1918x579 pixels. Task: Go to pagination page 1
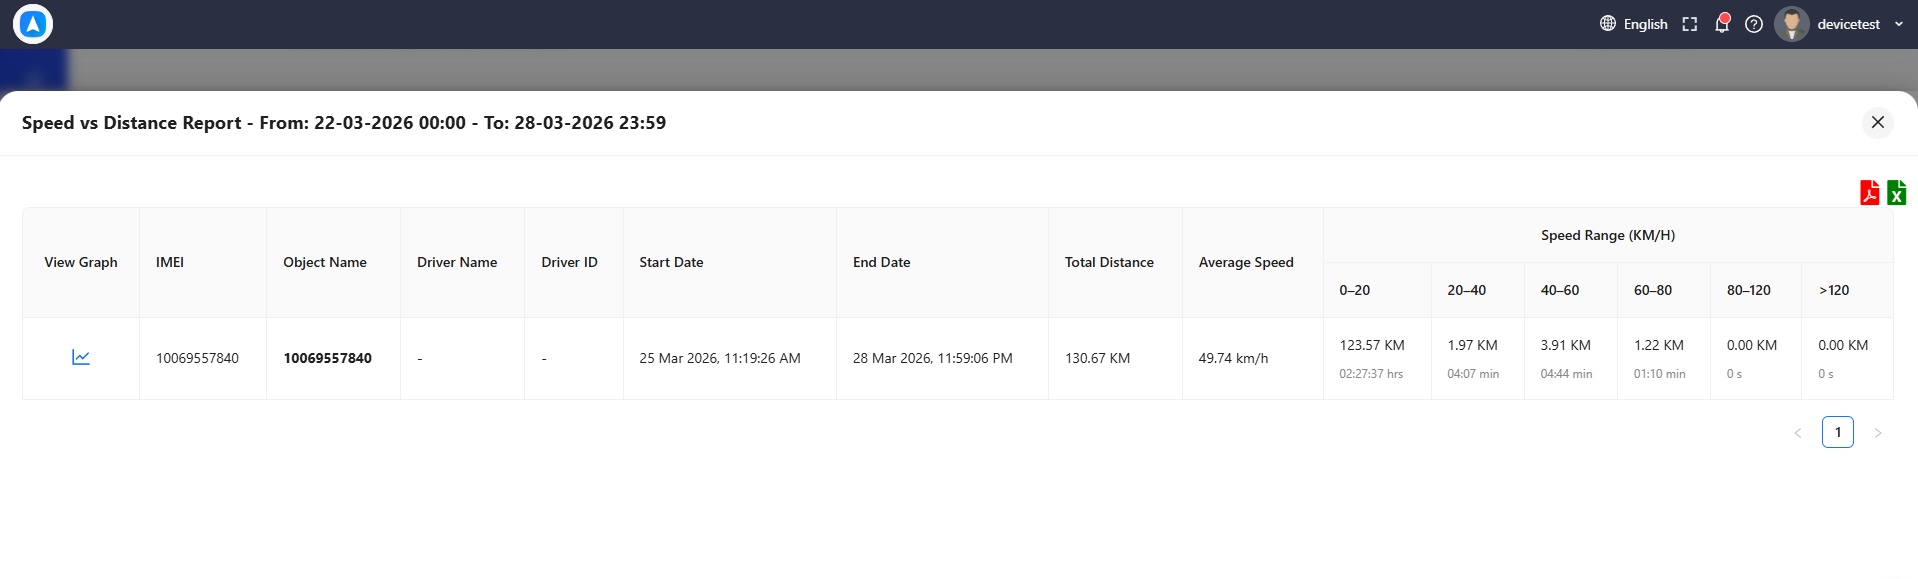click(1838, 432)
